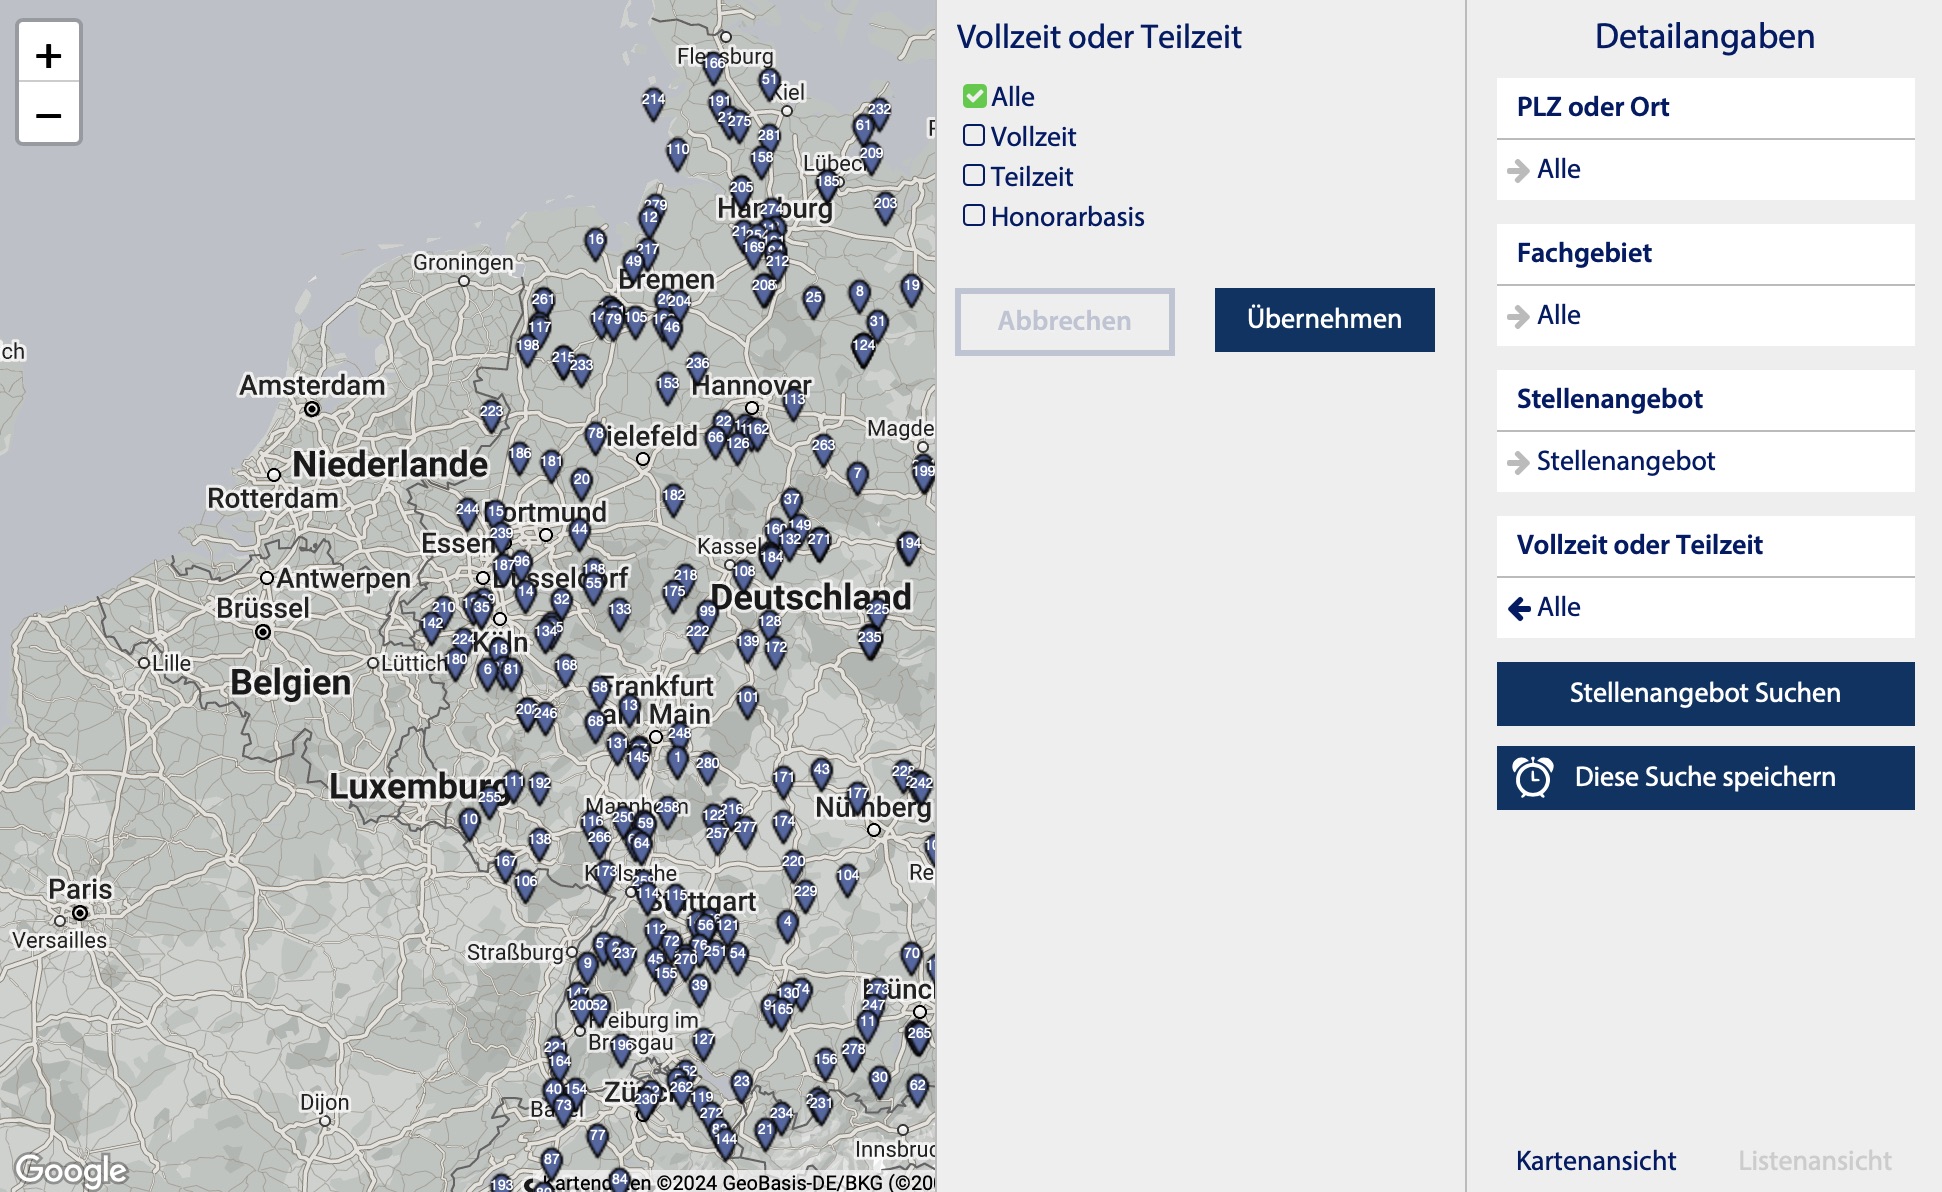1942x1192 pixels.
Task: Click Stellenangebot Suchen button
Action: (1705, 693)
